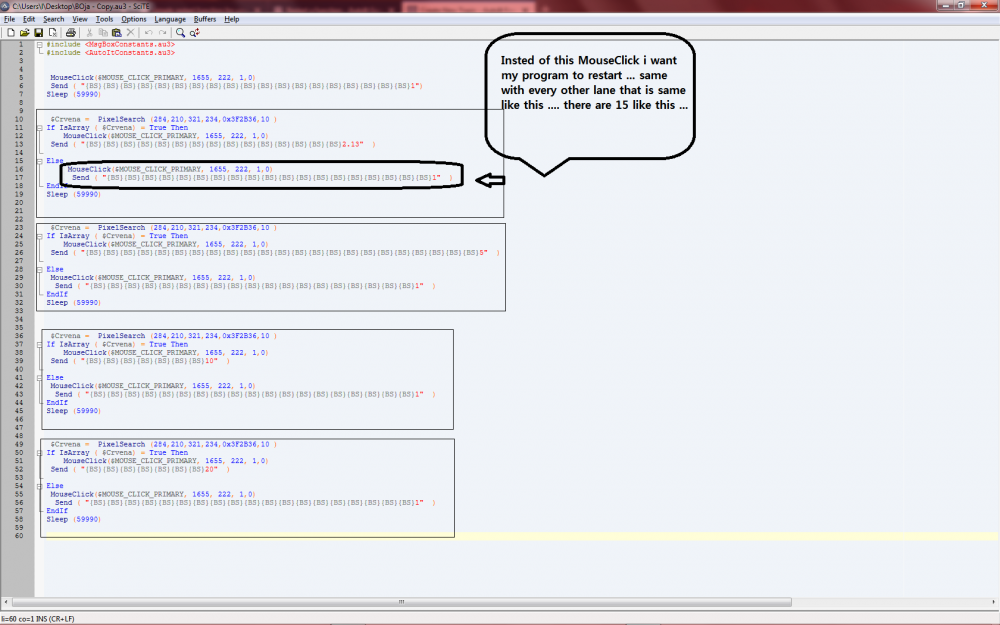Click Sleep (59990) on line 58
This screenshot has width=1000, height=625.
73,519
